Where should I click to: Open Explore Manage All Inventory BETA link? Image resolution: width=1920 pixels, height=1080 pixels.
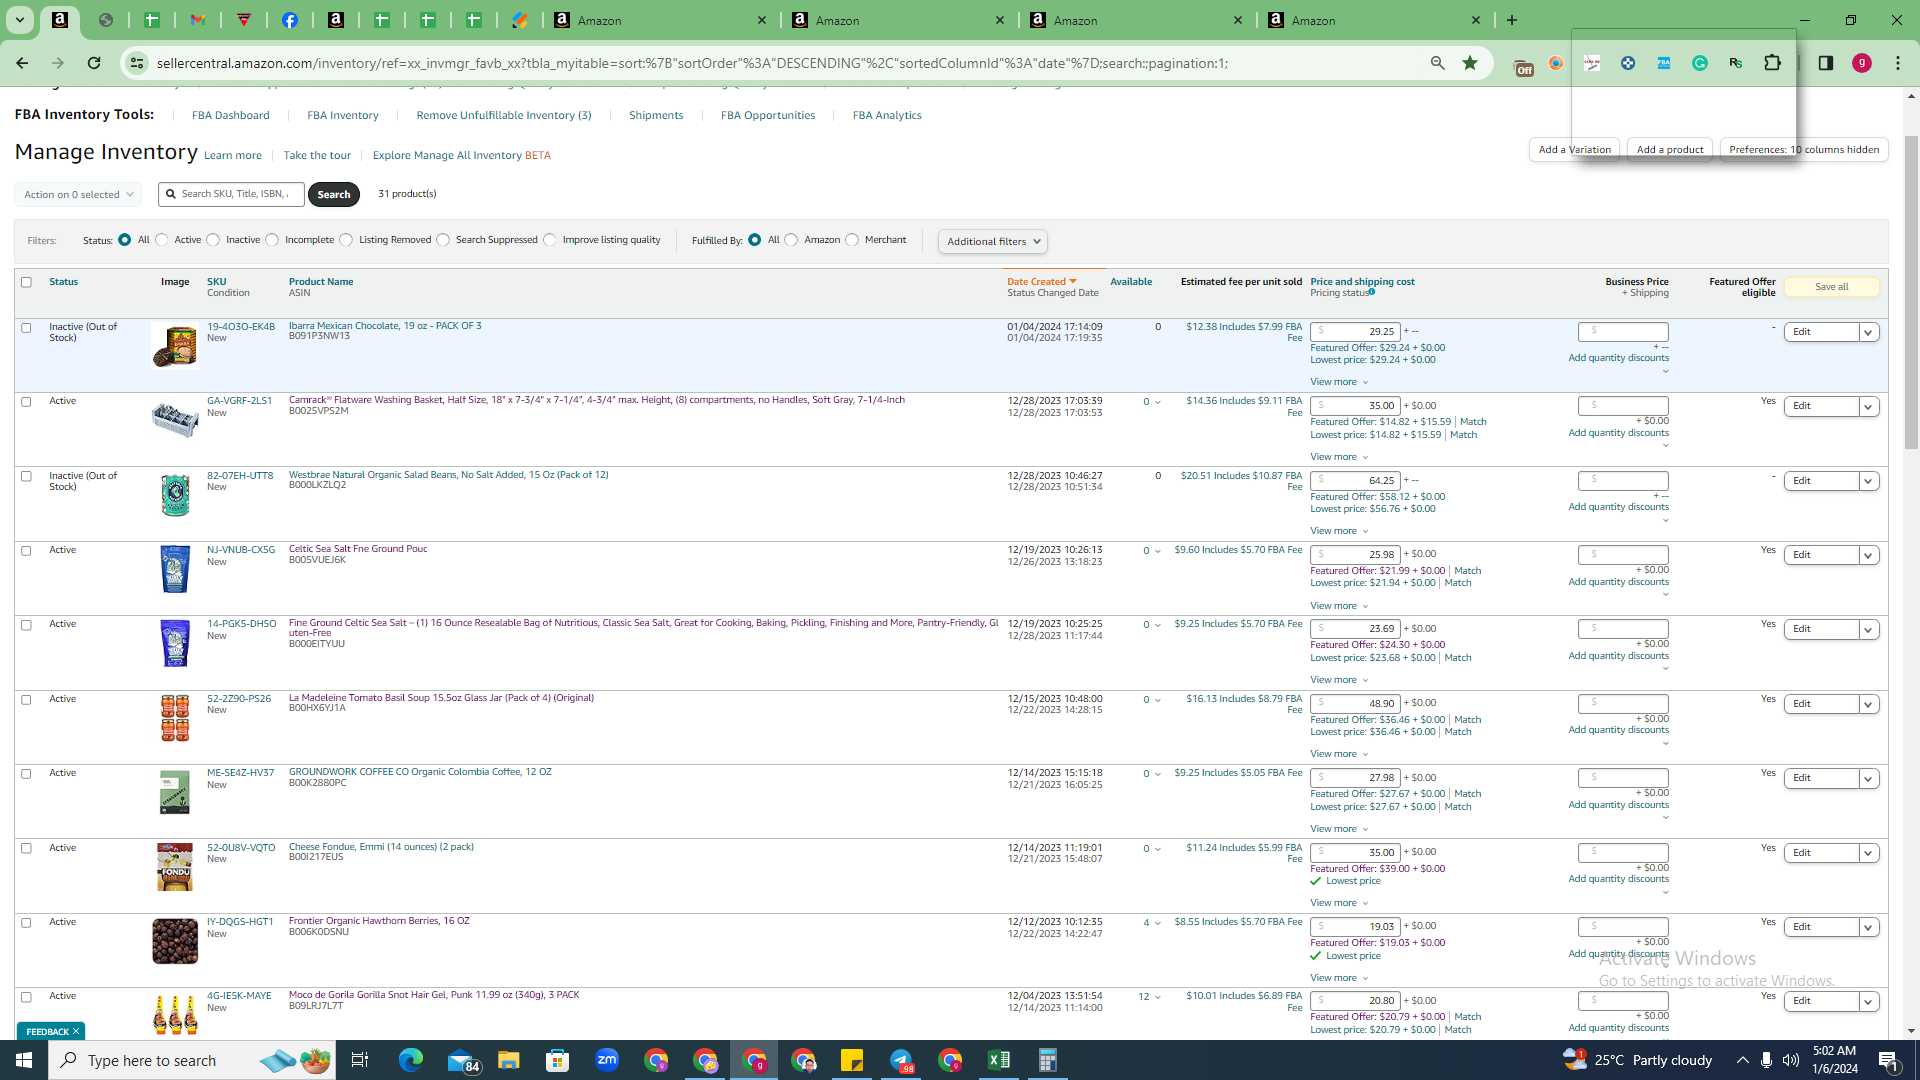pos(462,155)
